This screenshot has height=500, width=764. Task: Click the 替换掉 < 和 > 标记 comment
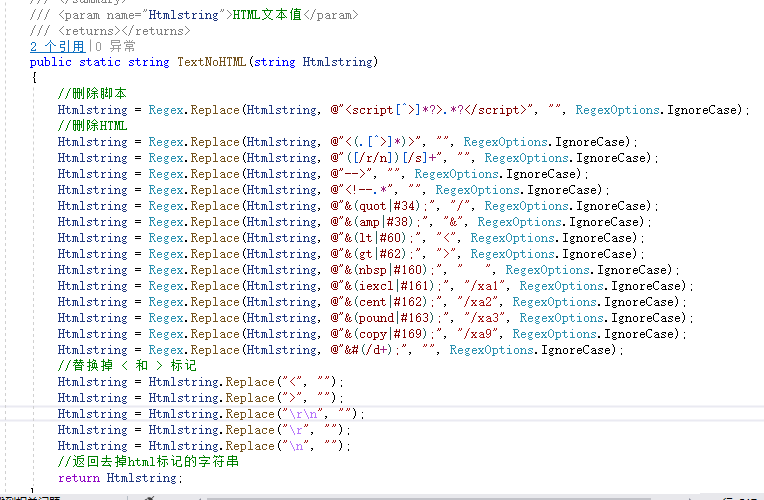127,366
